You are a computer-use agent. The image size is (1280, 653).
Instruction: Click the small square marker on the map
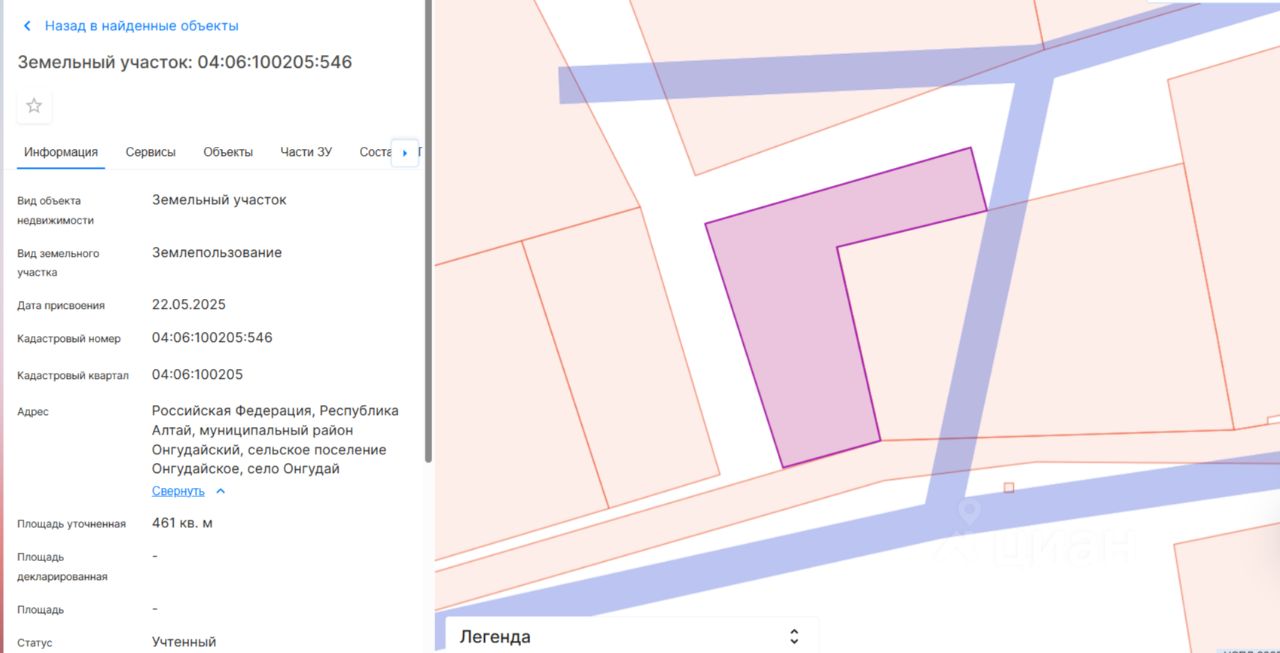click(x=1009, y=488)
